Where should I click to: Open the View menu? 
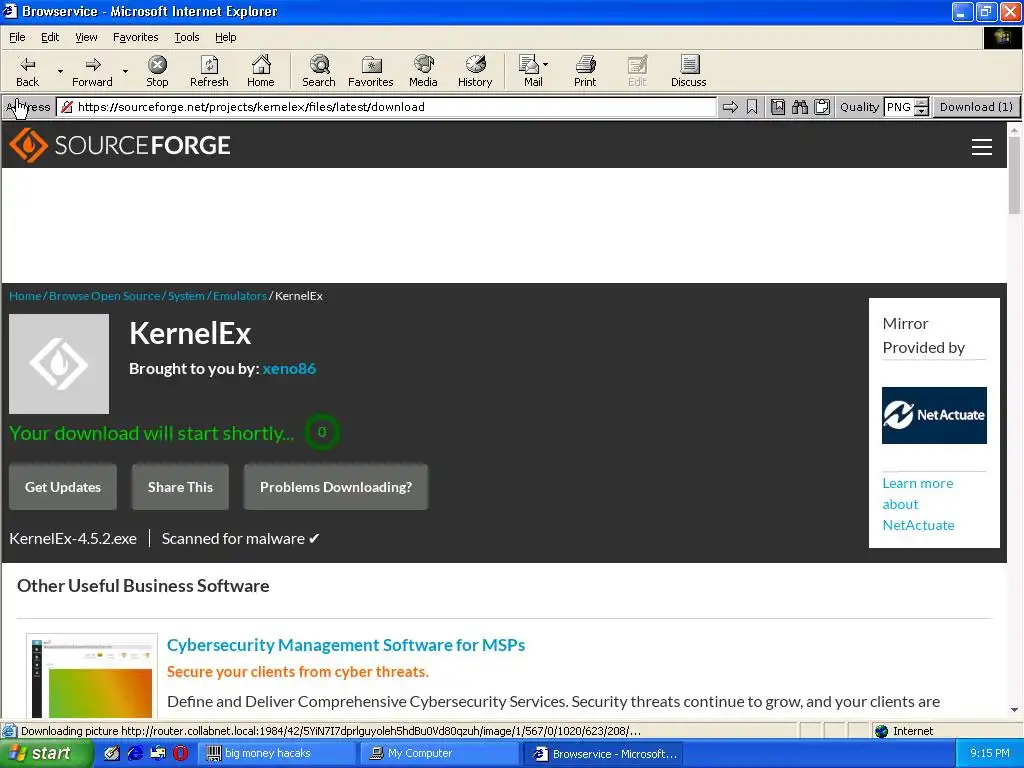86,37
